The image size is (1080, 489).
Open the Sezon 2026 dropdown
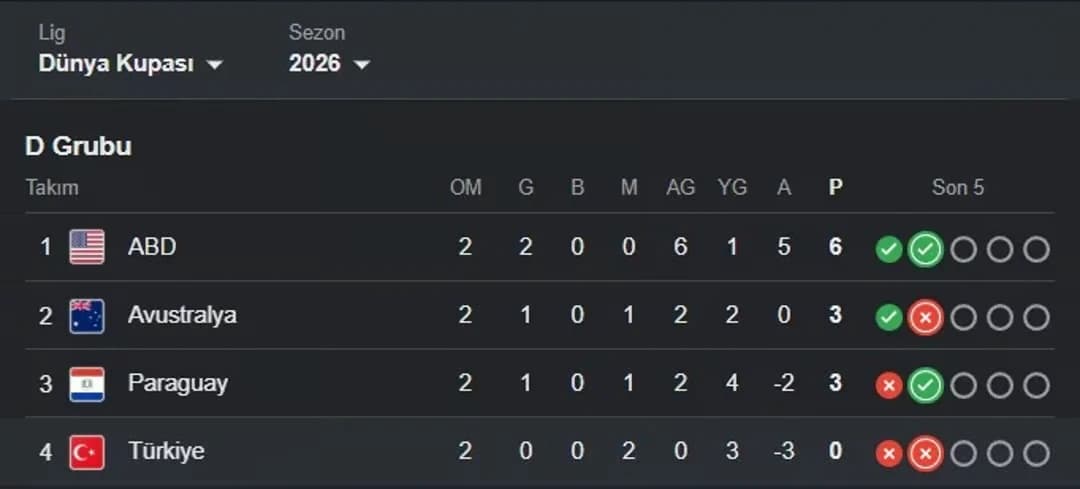pos(329,64)
